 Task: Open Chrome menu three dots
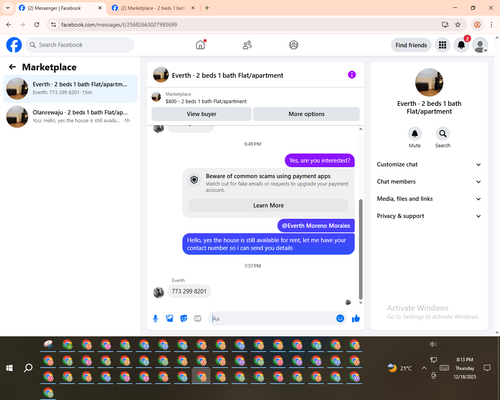491,24
